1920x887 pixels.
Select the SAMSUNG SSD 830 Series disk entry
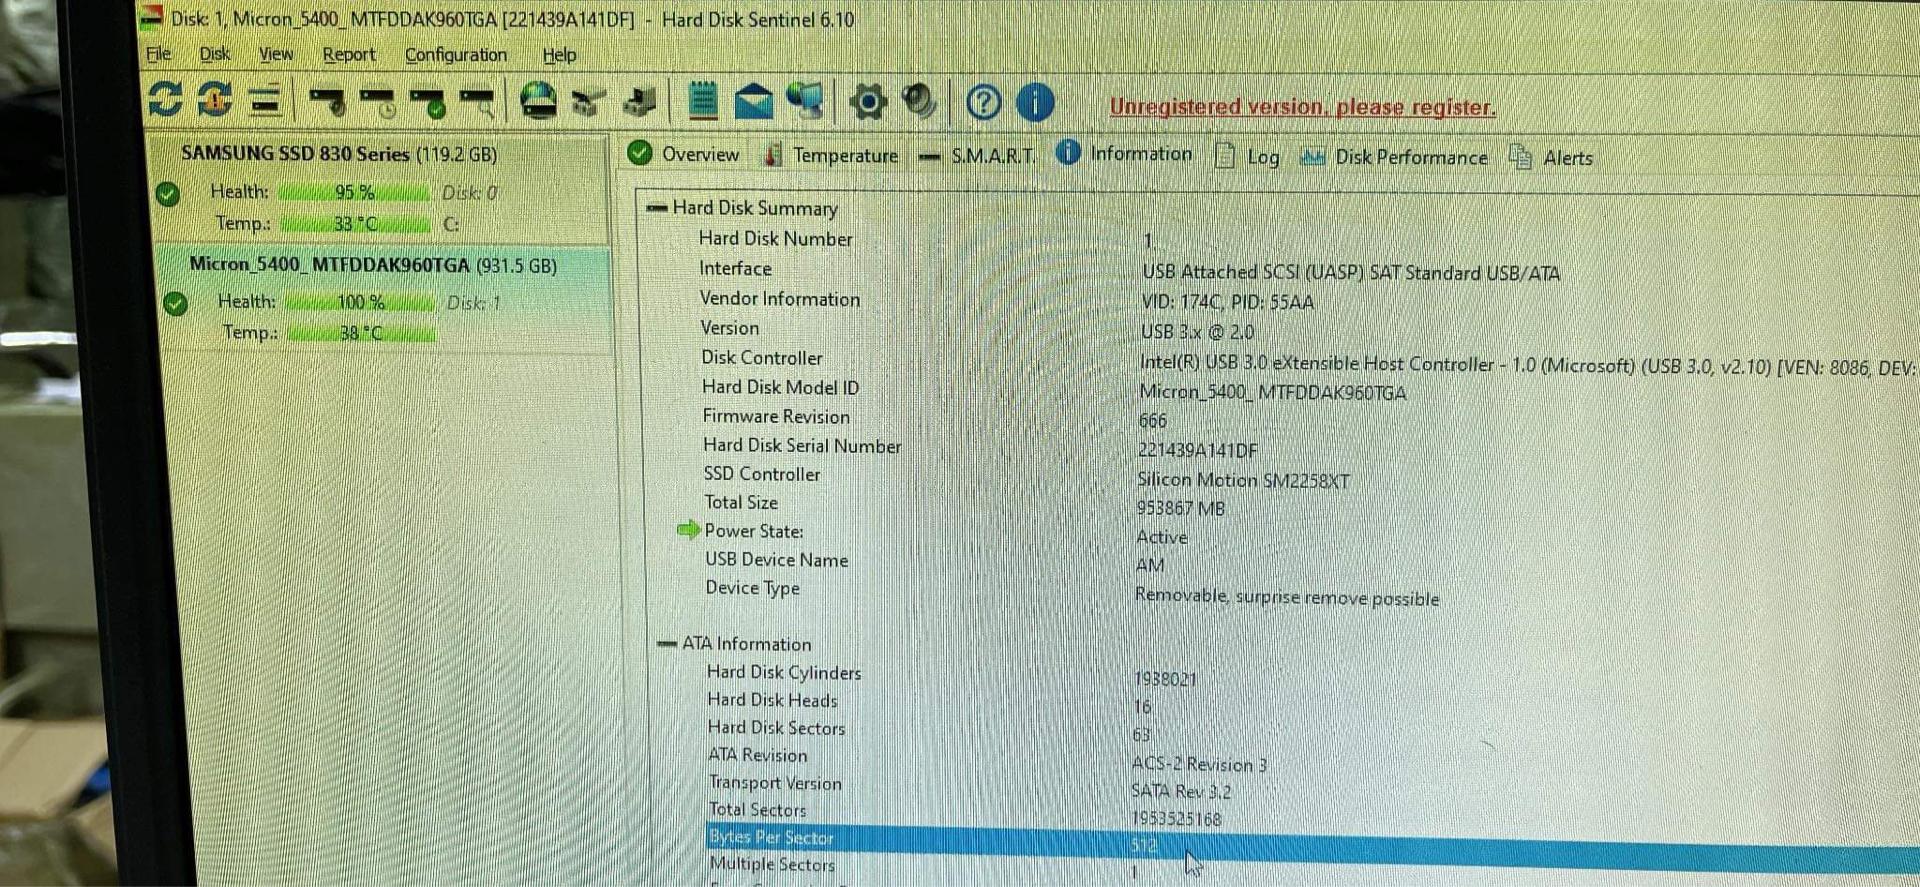click(x=380, y=188)
